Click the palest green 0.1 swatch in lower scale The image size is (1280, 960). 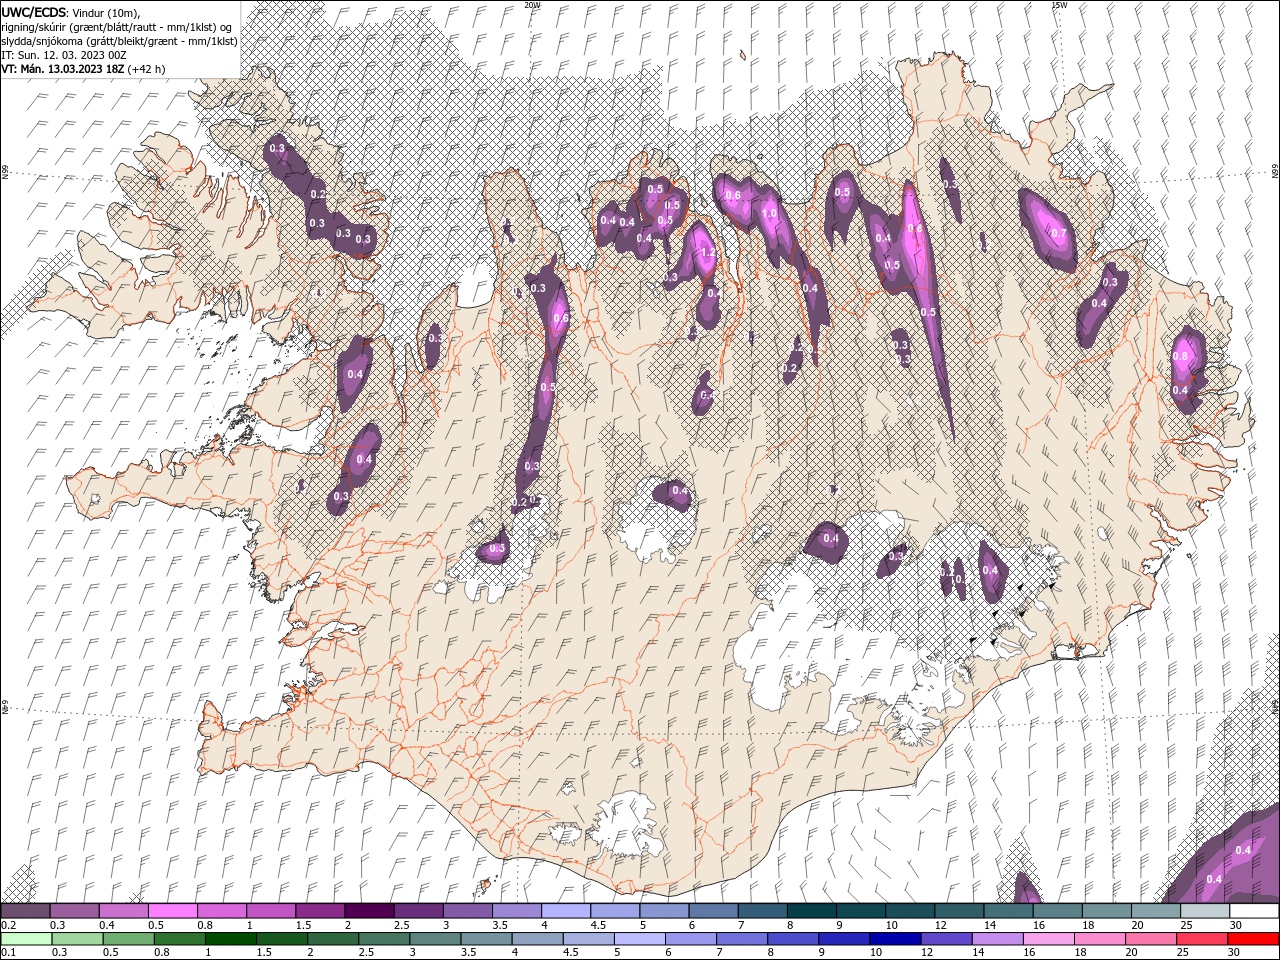point(26,939)
